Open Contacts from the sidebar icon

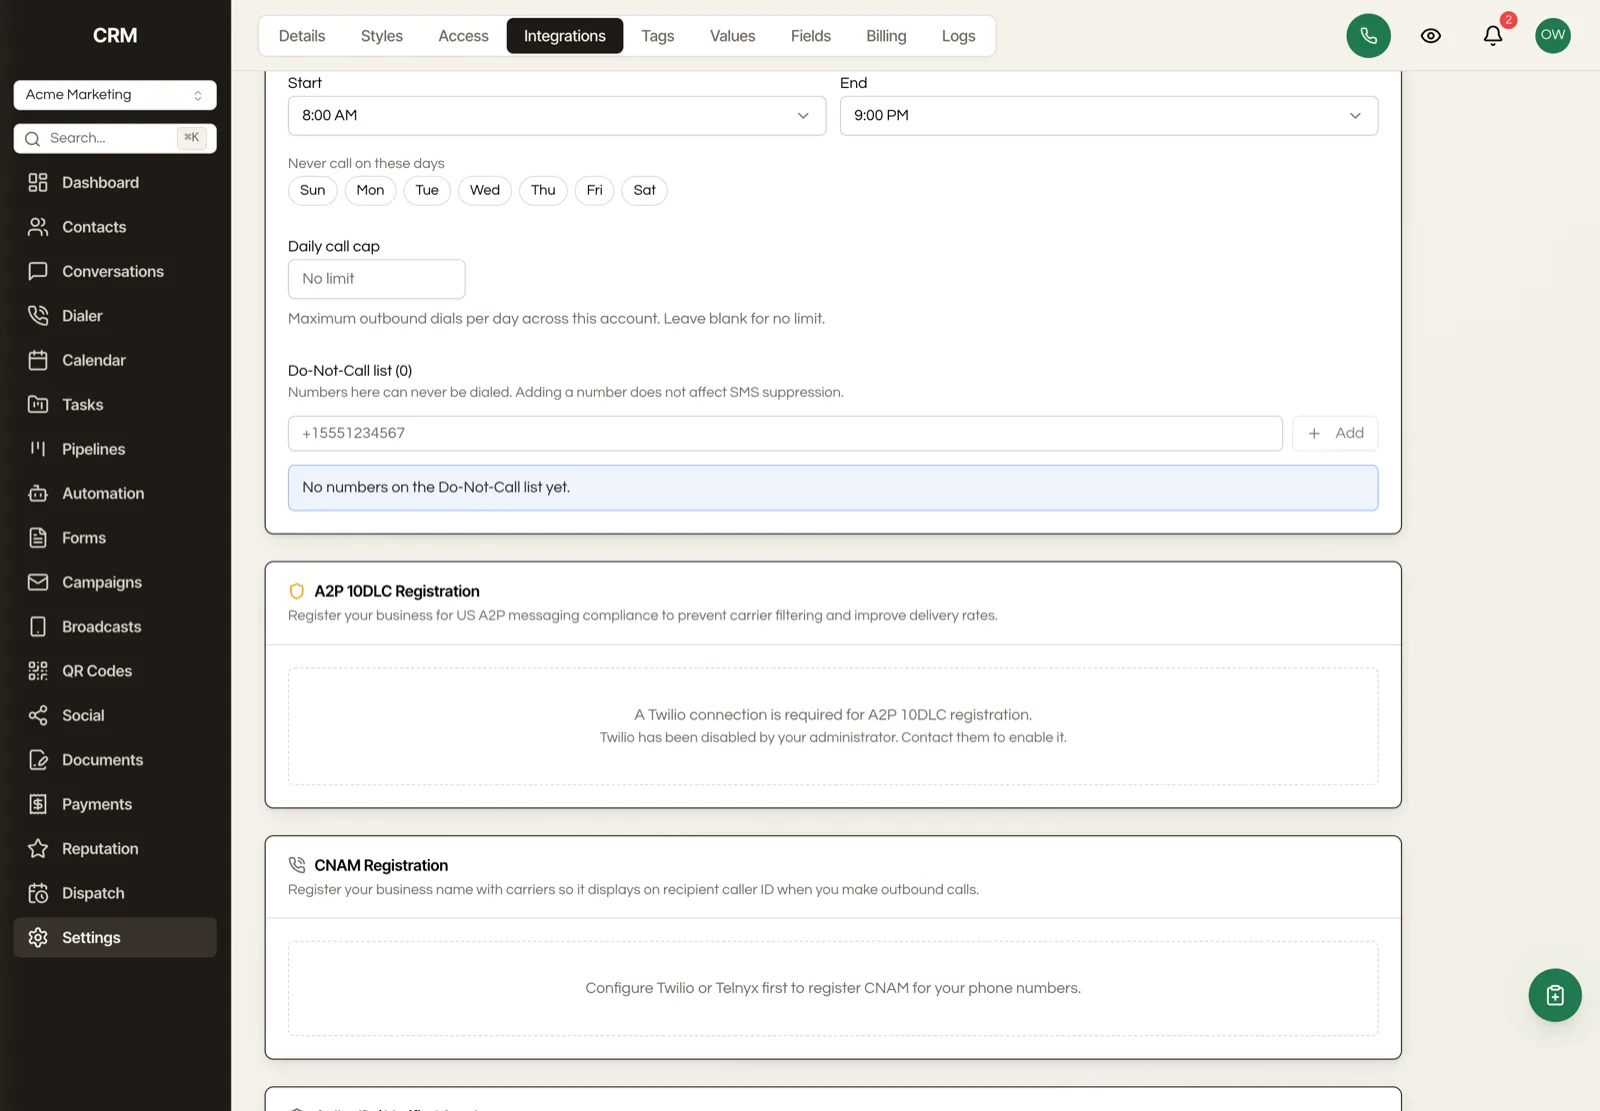point(38,227)
